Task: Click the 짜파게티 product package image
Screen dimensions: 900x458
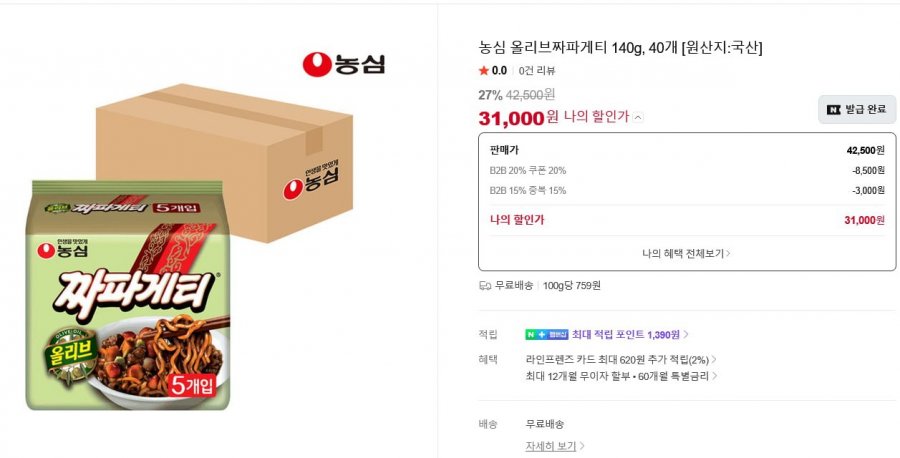Action: coord(128,295)
